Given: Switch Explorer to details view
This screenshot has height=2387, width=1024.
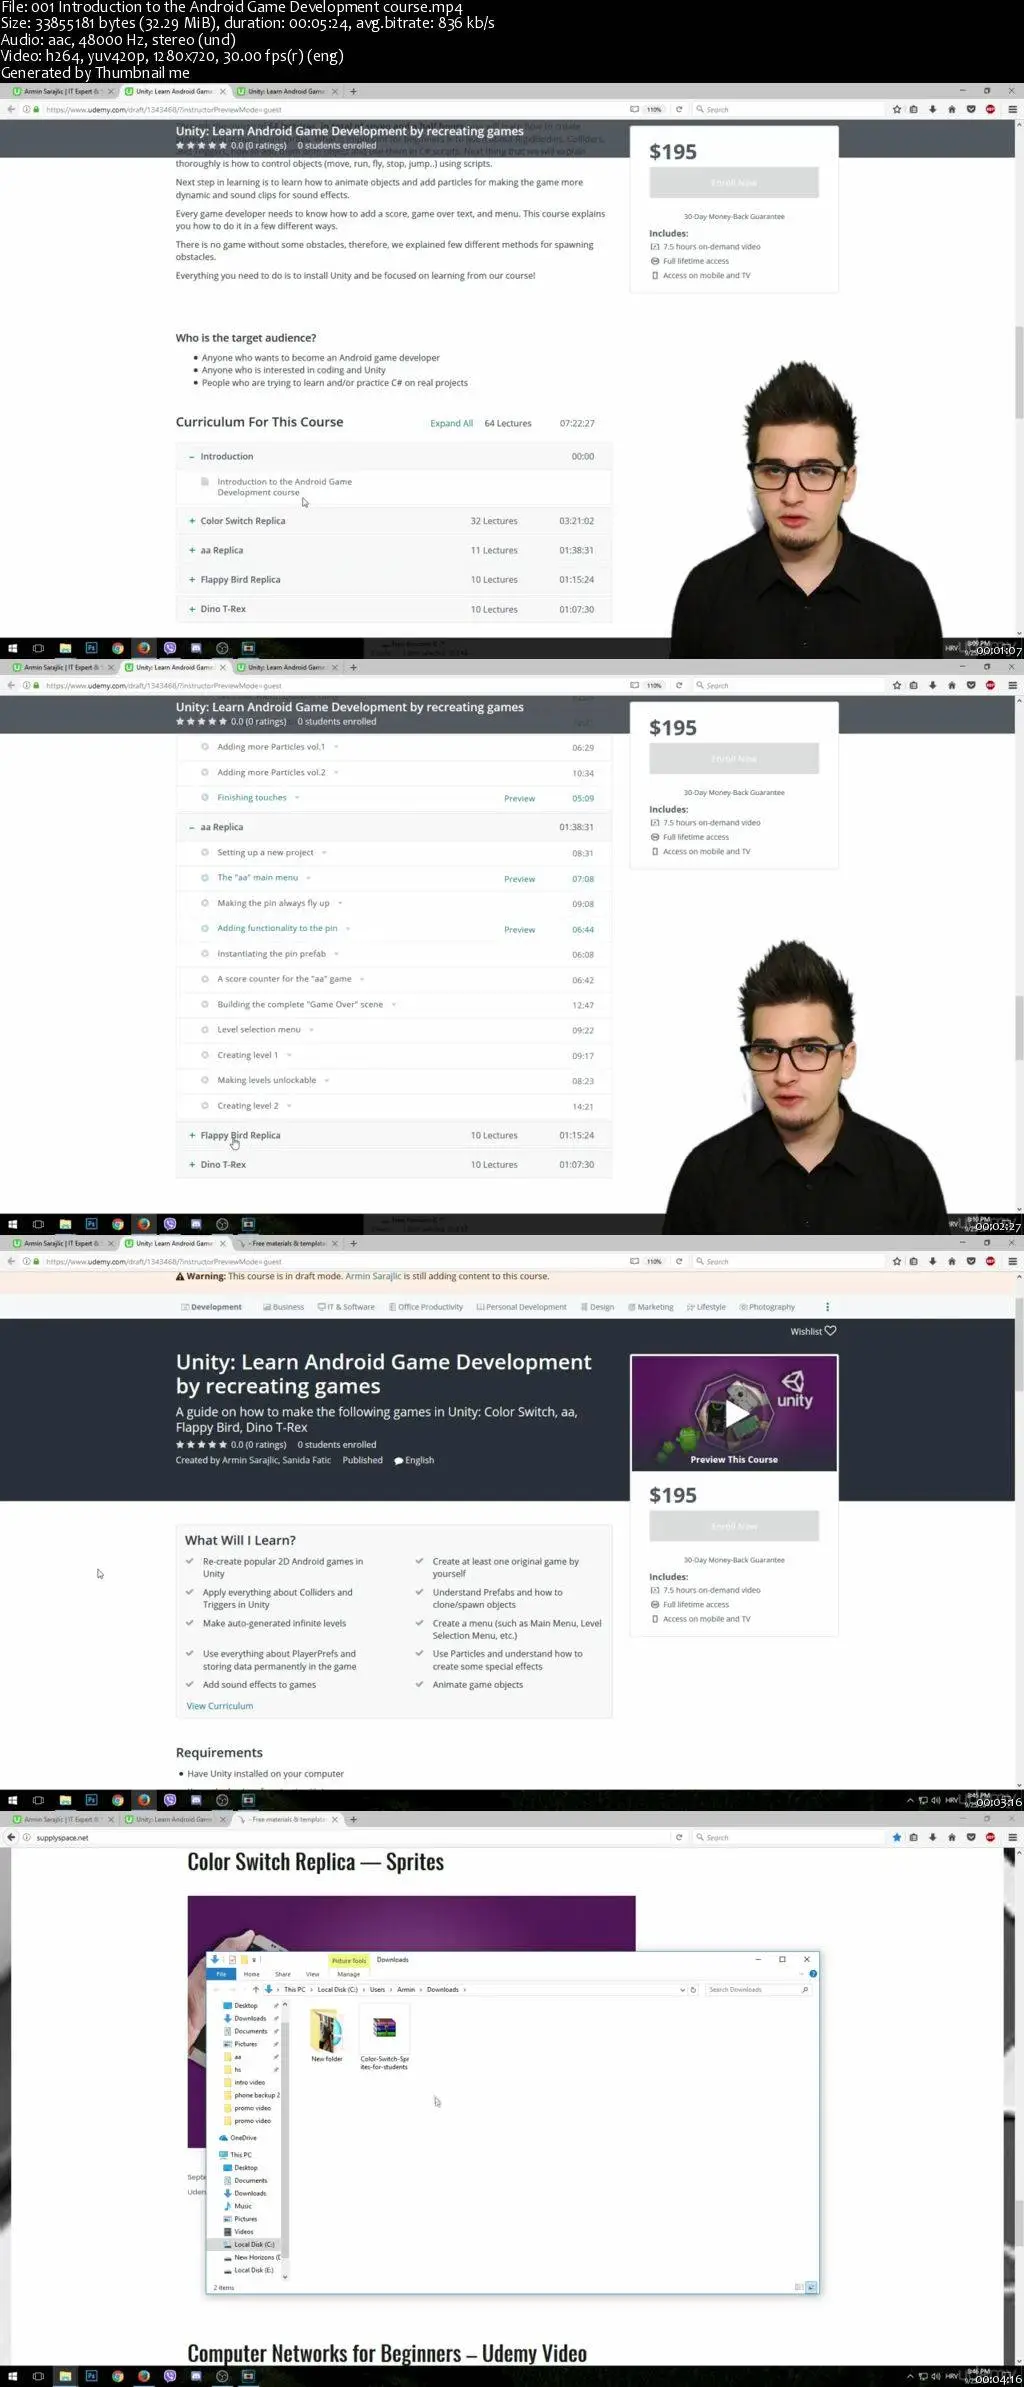Looking at the screenshot, I should [x=798, y=2287].
